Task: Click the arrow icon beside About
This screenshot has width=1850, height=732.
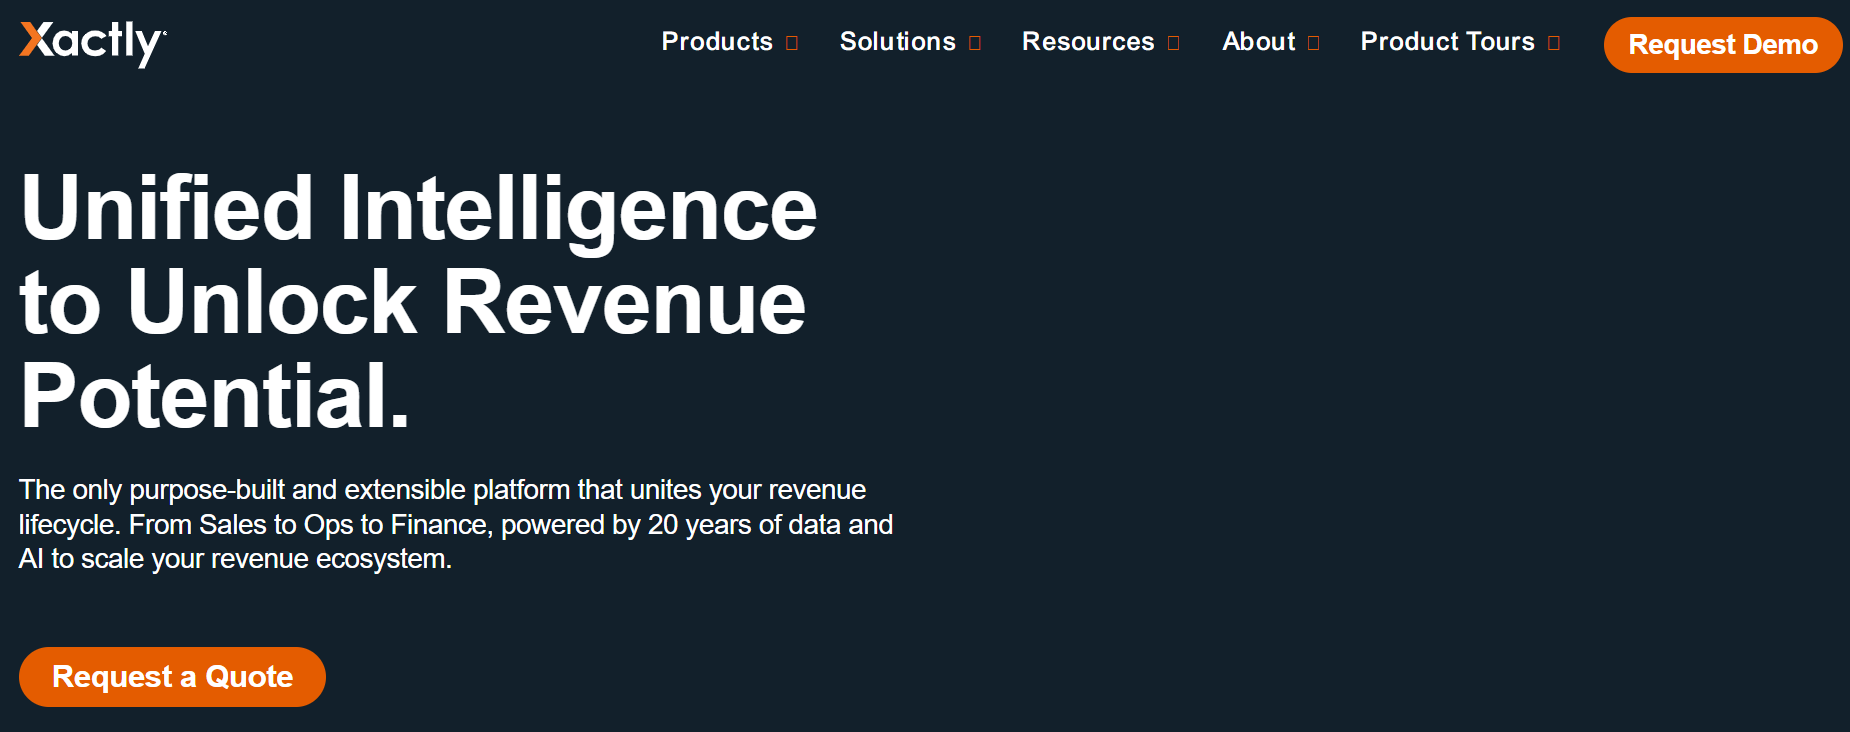Action: point(1314,43)
